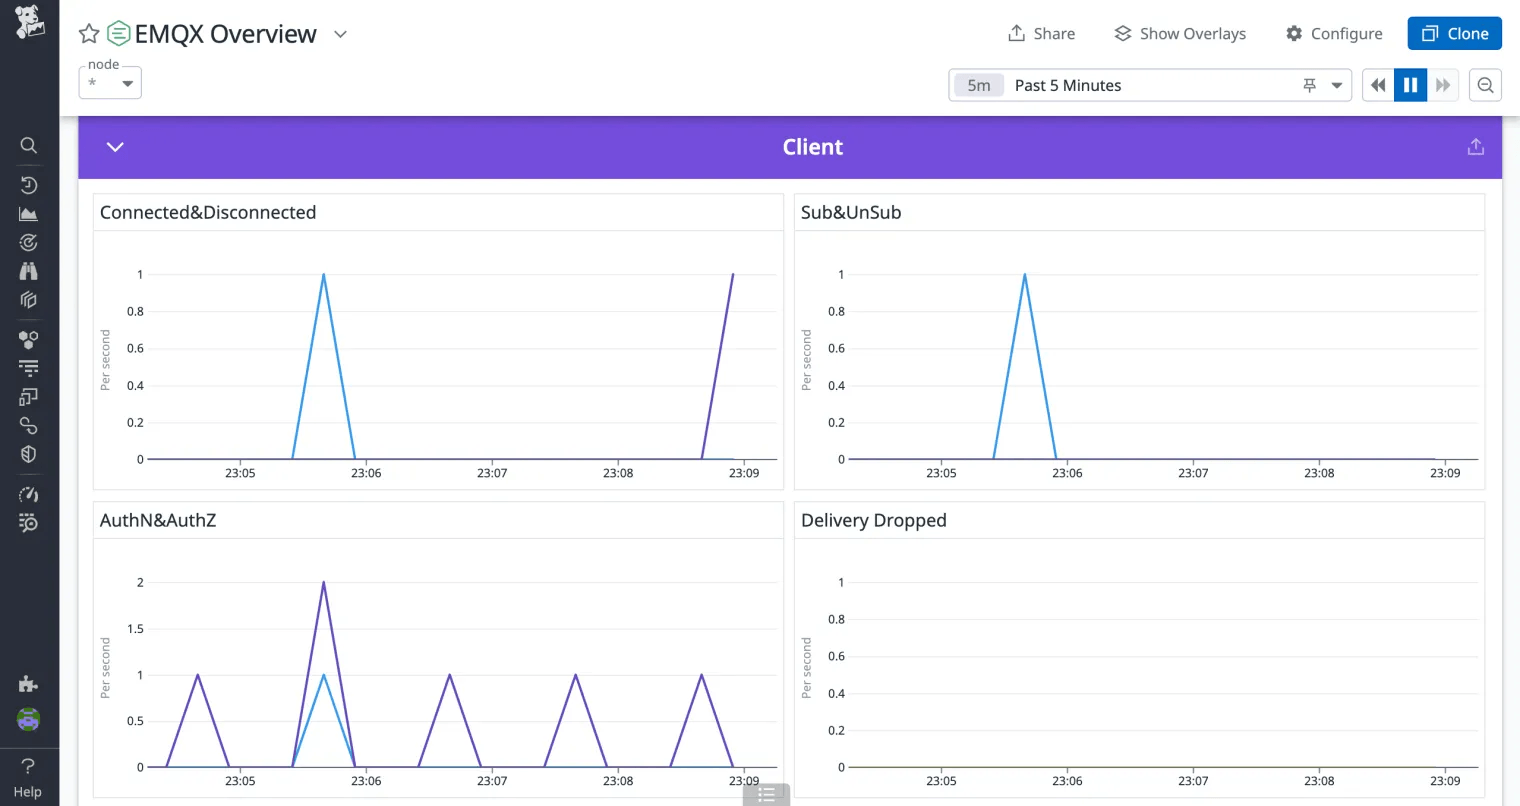This screenshot has width=1520, height=806.
Task: Collapse the Client group section
Action: tap(115, 147)
